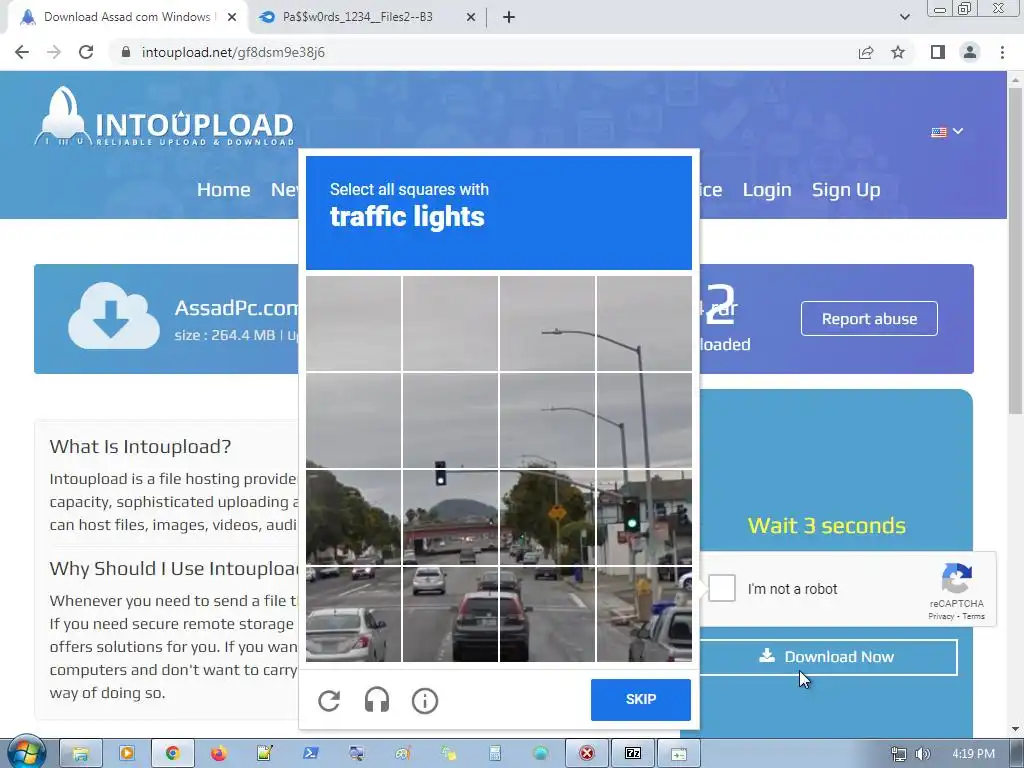Open a new browser tab
The height and width of the screenshot is (768, 1024).
click(509, 18)
